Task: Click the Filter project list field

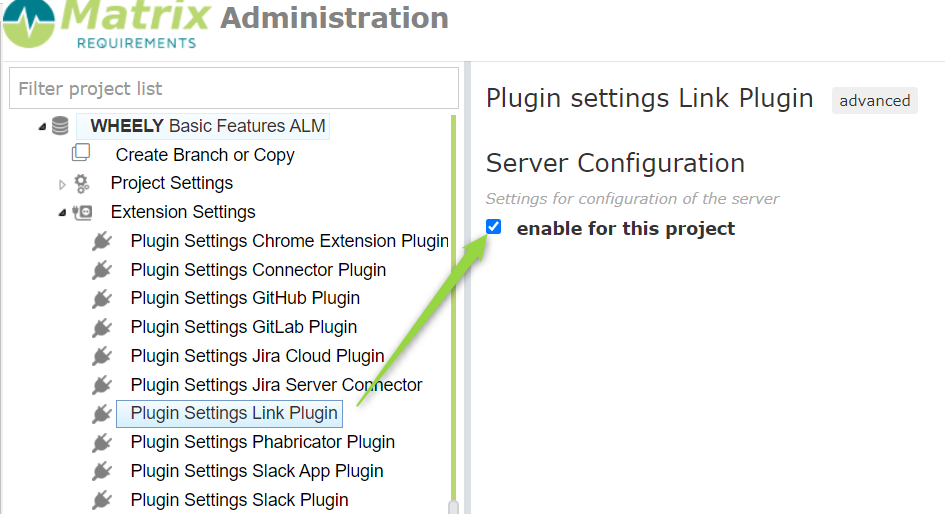Action: 233,89
